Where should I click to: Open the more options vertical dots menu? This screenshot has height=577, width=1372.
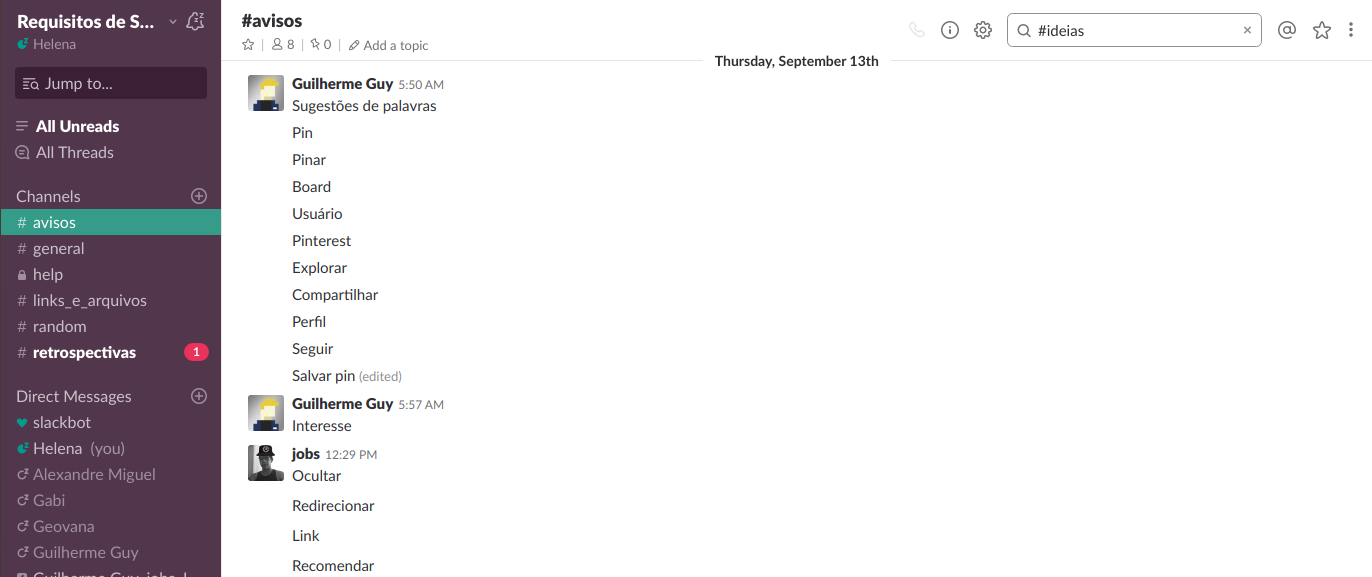point(1353,30)
